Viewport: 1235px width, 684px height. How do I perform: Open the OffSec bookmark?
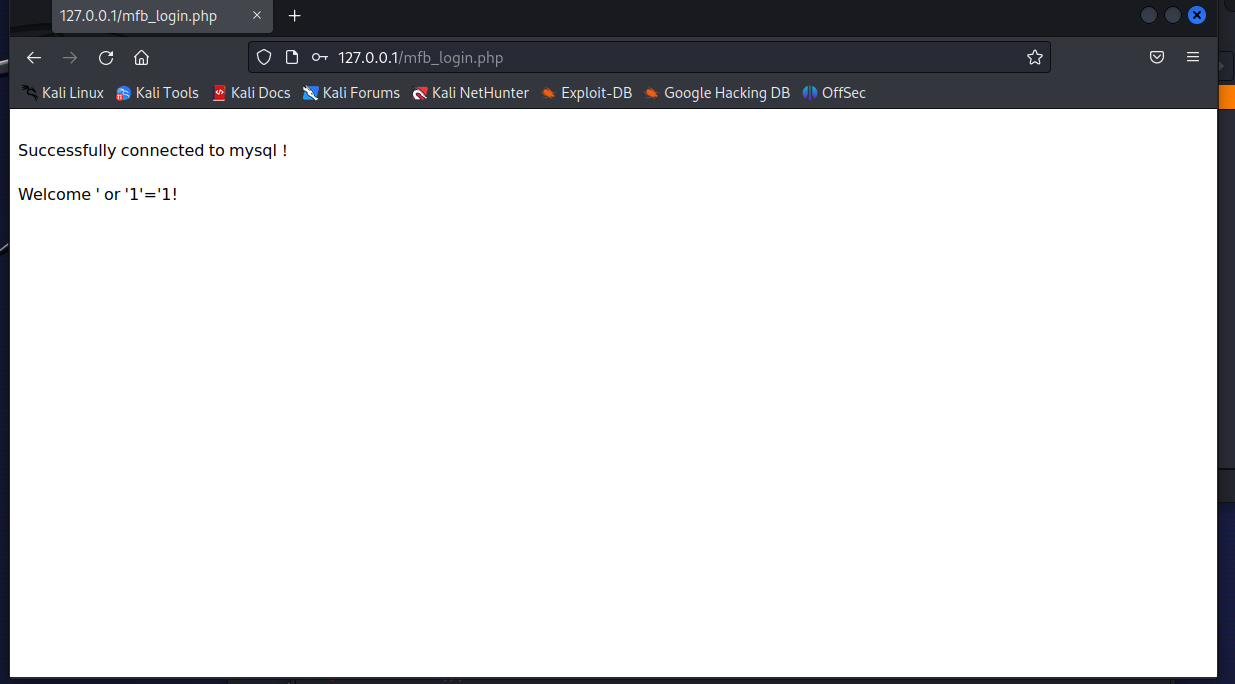point(834,93)
